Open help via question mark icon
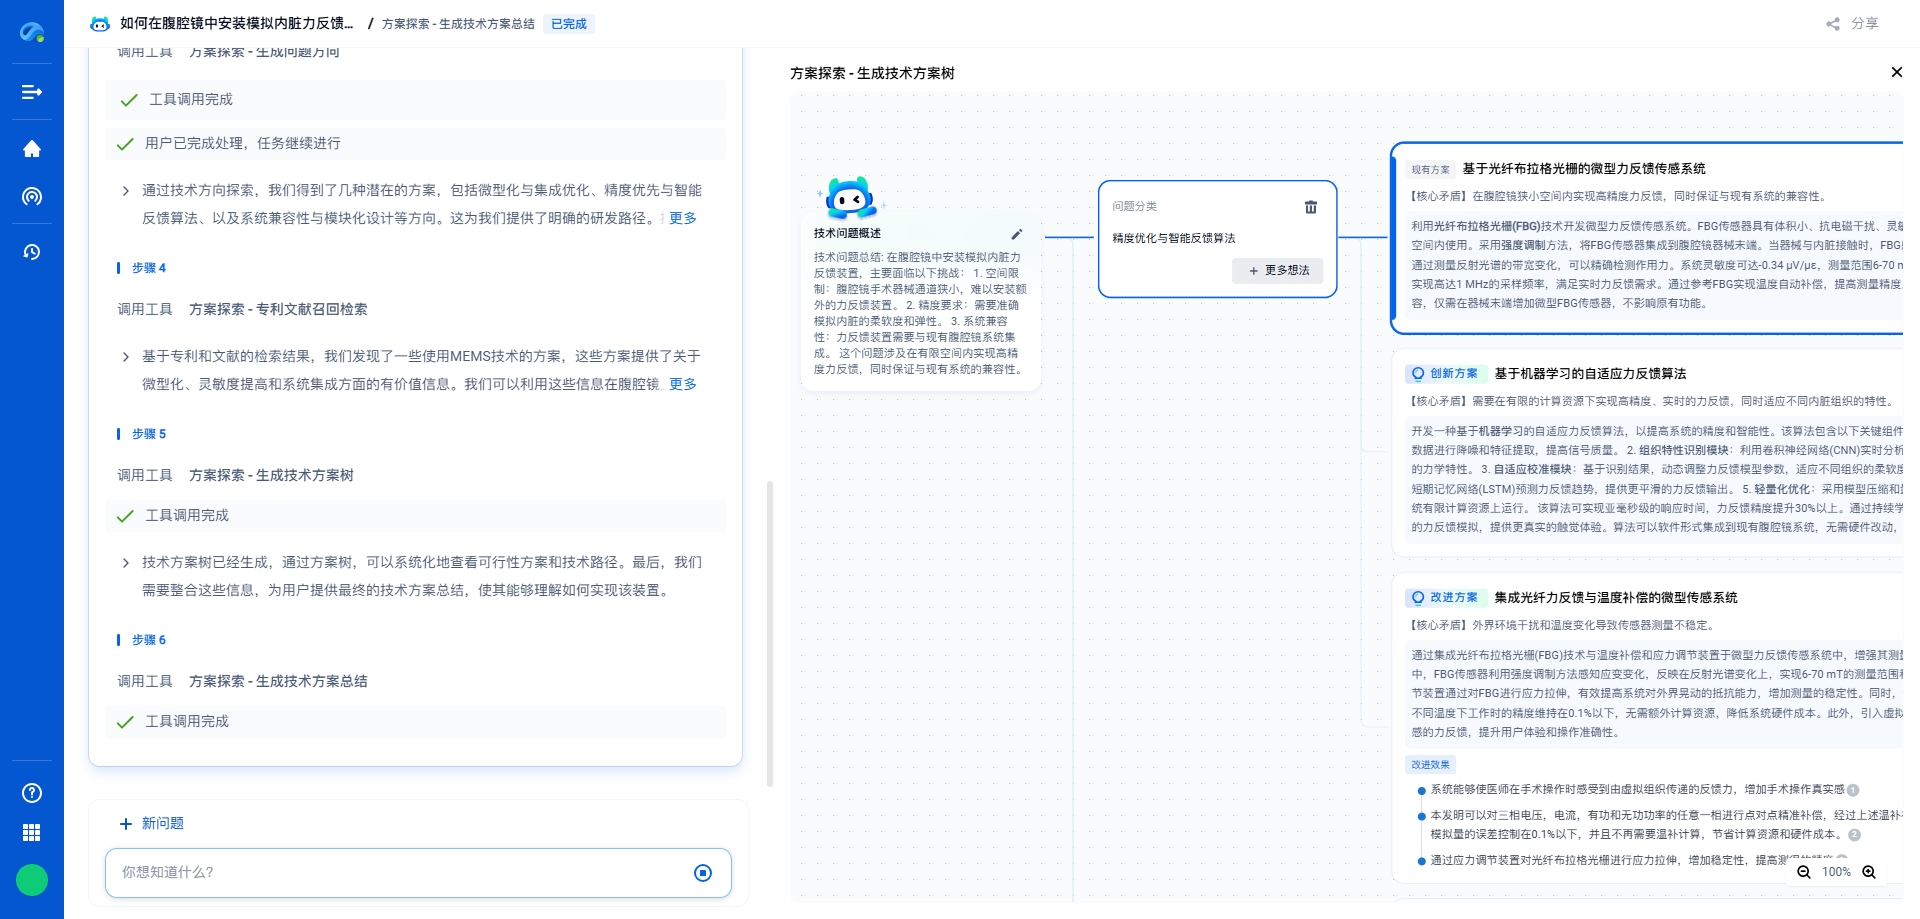This screenshot has height=919, width=1920. [32, 792]
